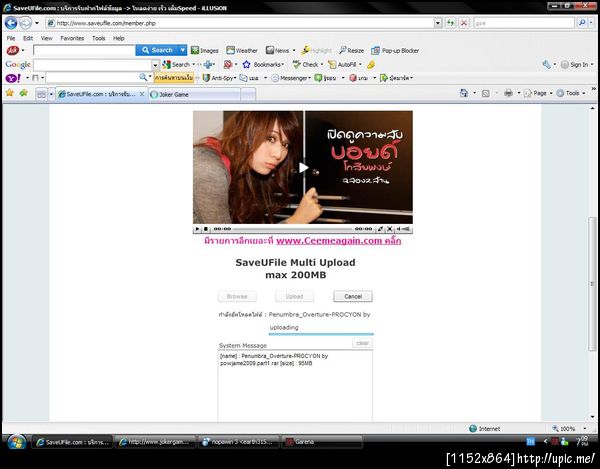This screenshot has width=600, height=469.
Task: Switch to the jokergame taskbar window
Action: (155, 442)
